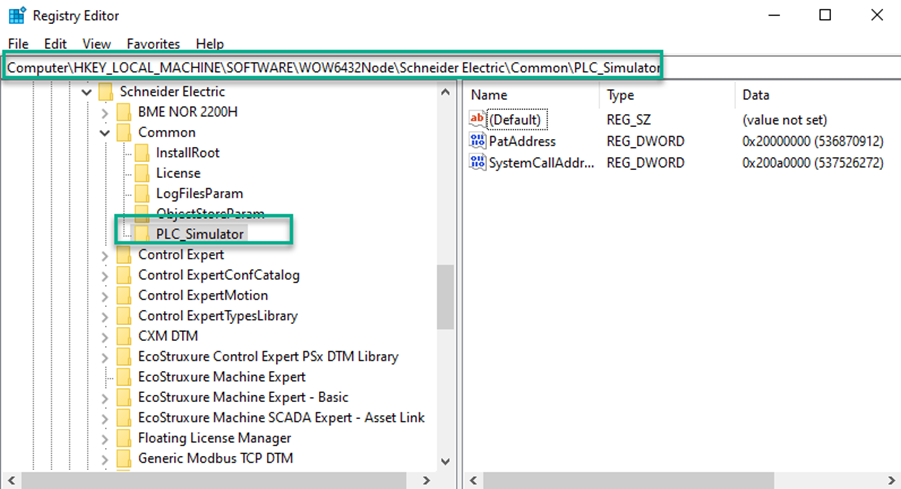The image size is (901, 489).
Task: Click the Common folder icon
Action: coord(124,133)
